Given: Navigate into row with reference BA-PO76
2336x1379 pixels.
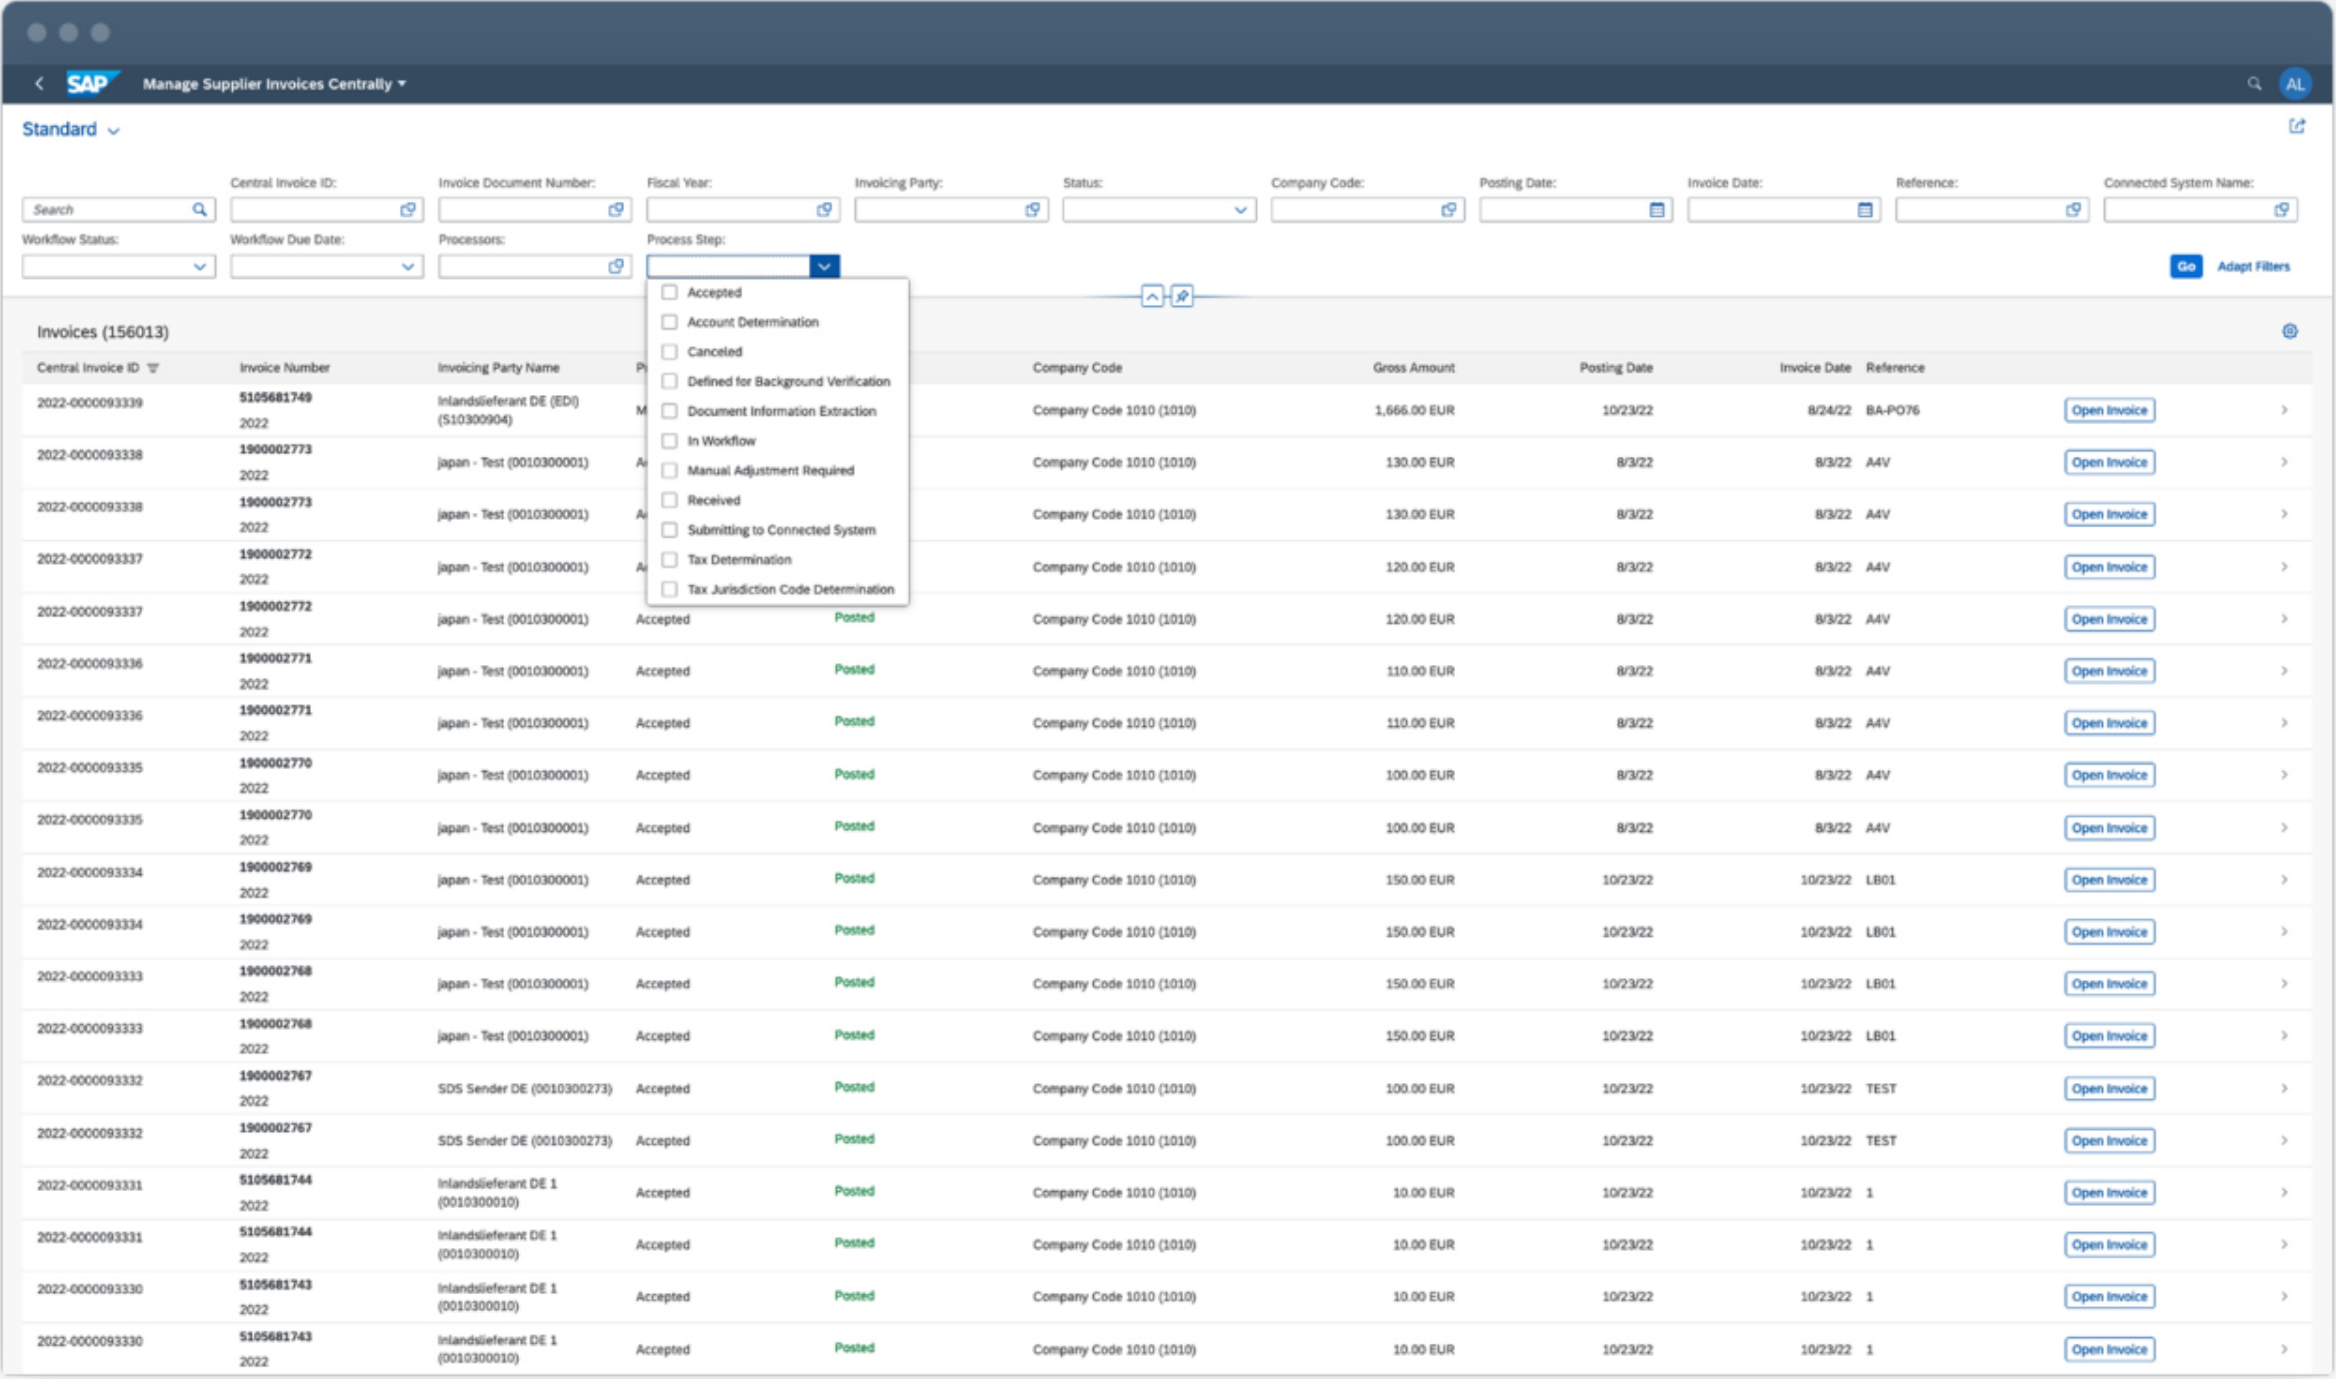Looking at the screenshot, I should [x=2284, y=410].
